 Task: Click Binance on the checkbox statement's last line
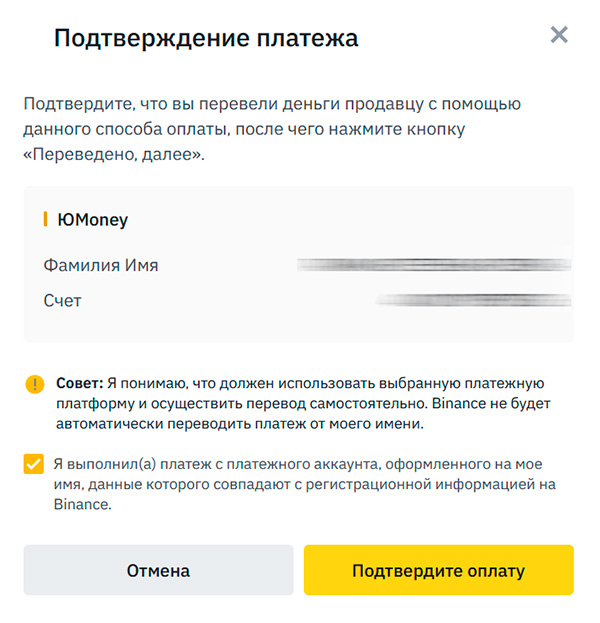[82, 505]
